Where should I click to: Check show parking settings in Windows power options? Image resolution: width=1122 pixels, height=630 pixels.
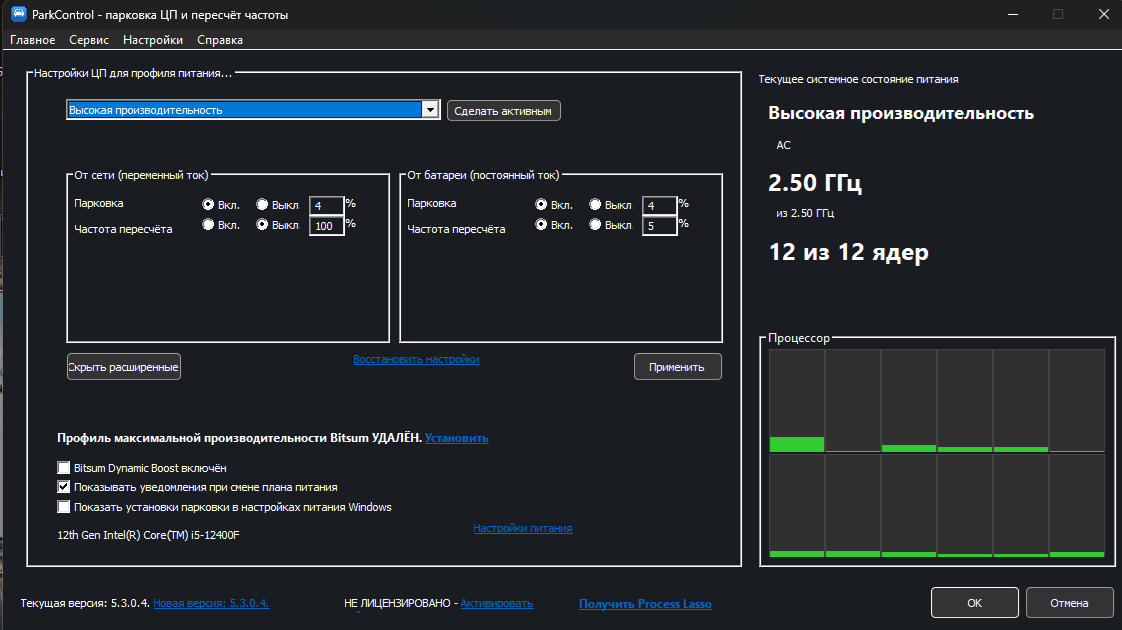pos(64,507)
